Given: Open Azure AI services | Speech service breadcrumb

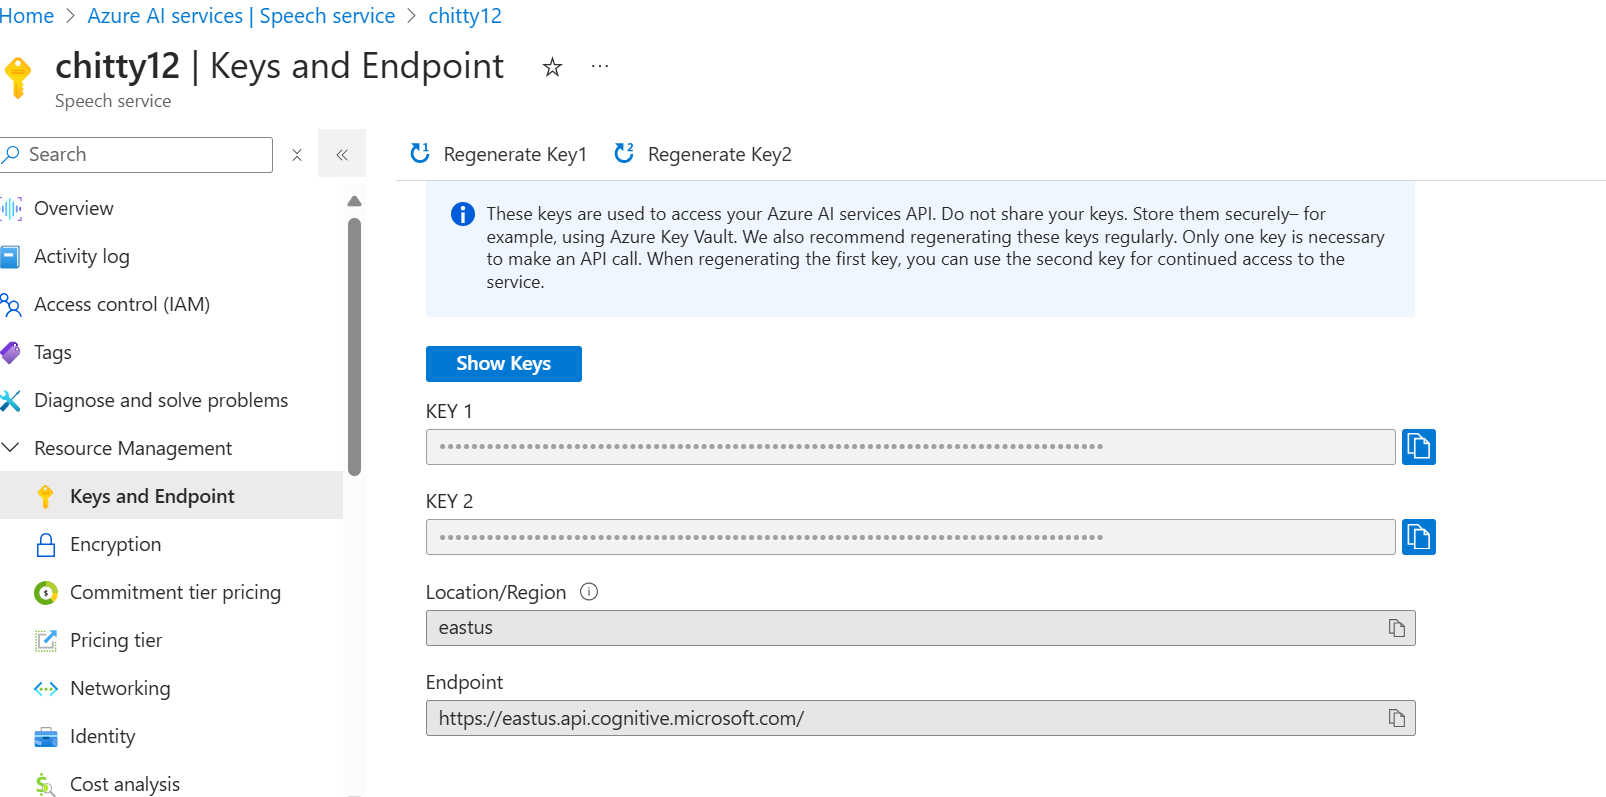Looking at the screenshot, I should (x=241, y=16).
